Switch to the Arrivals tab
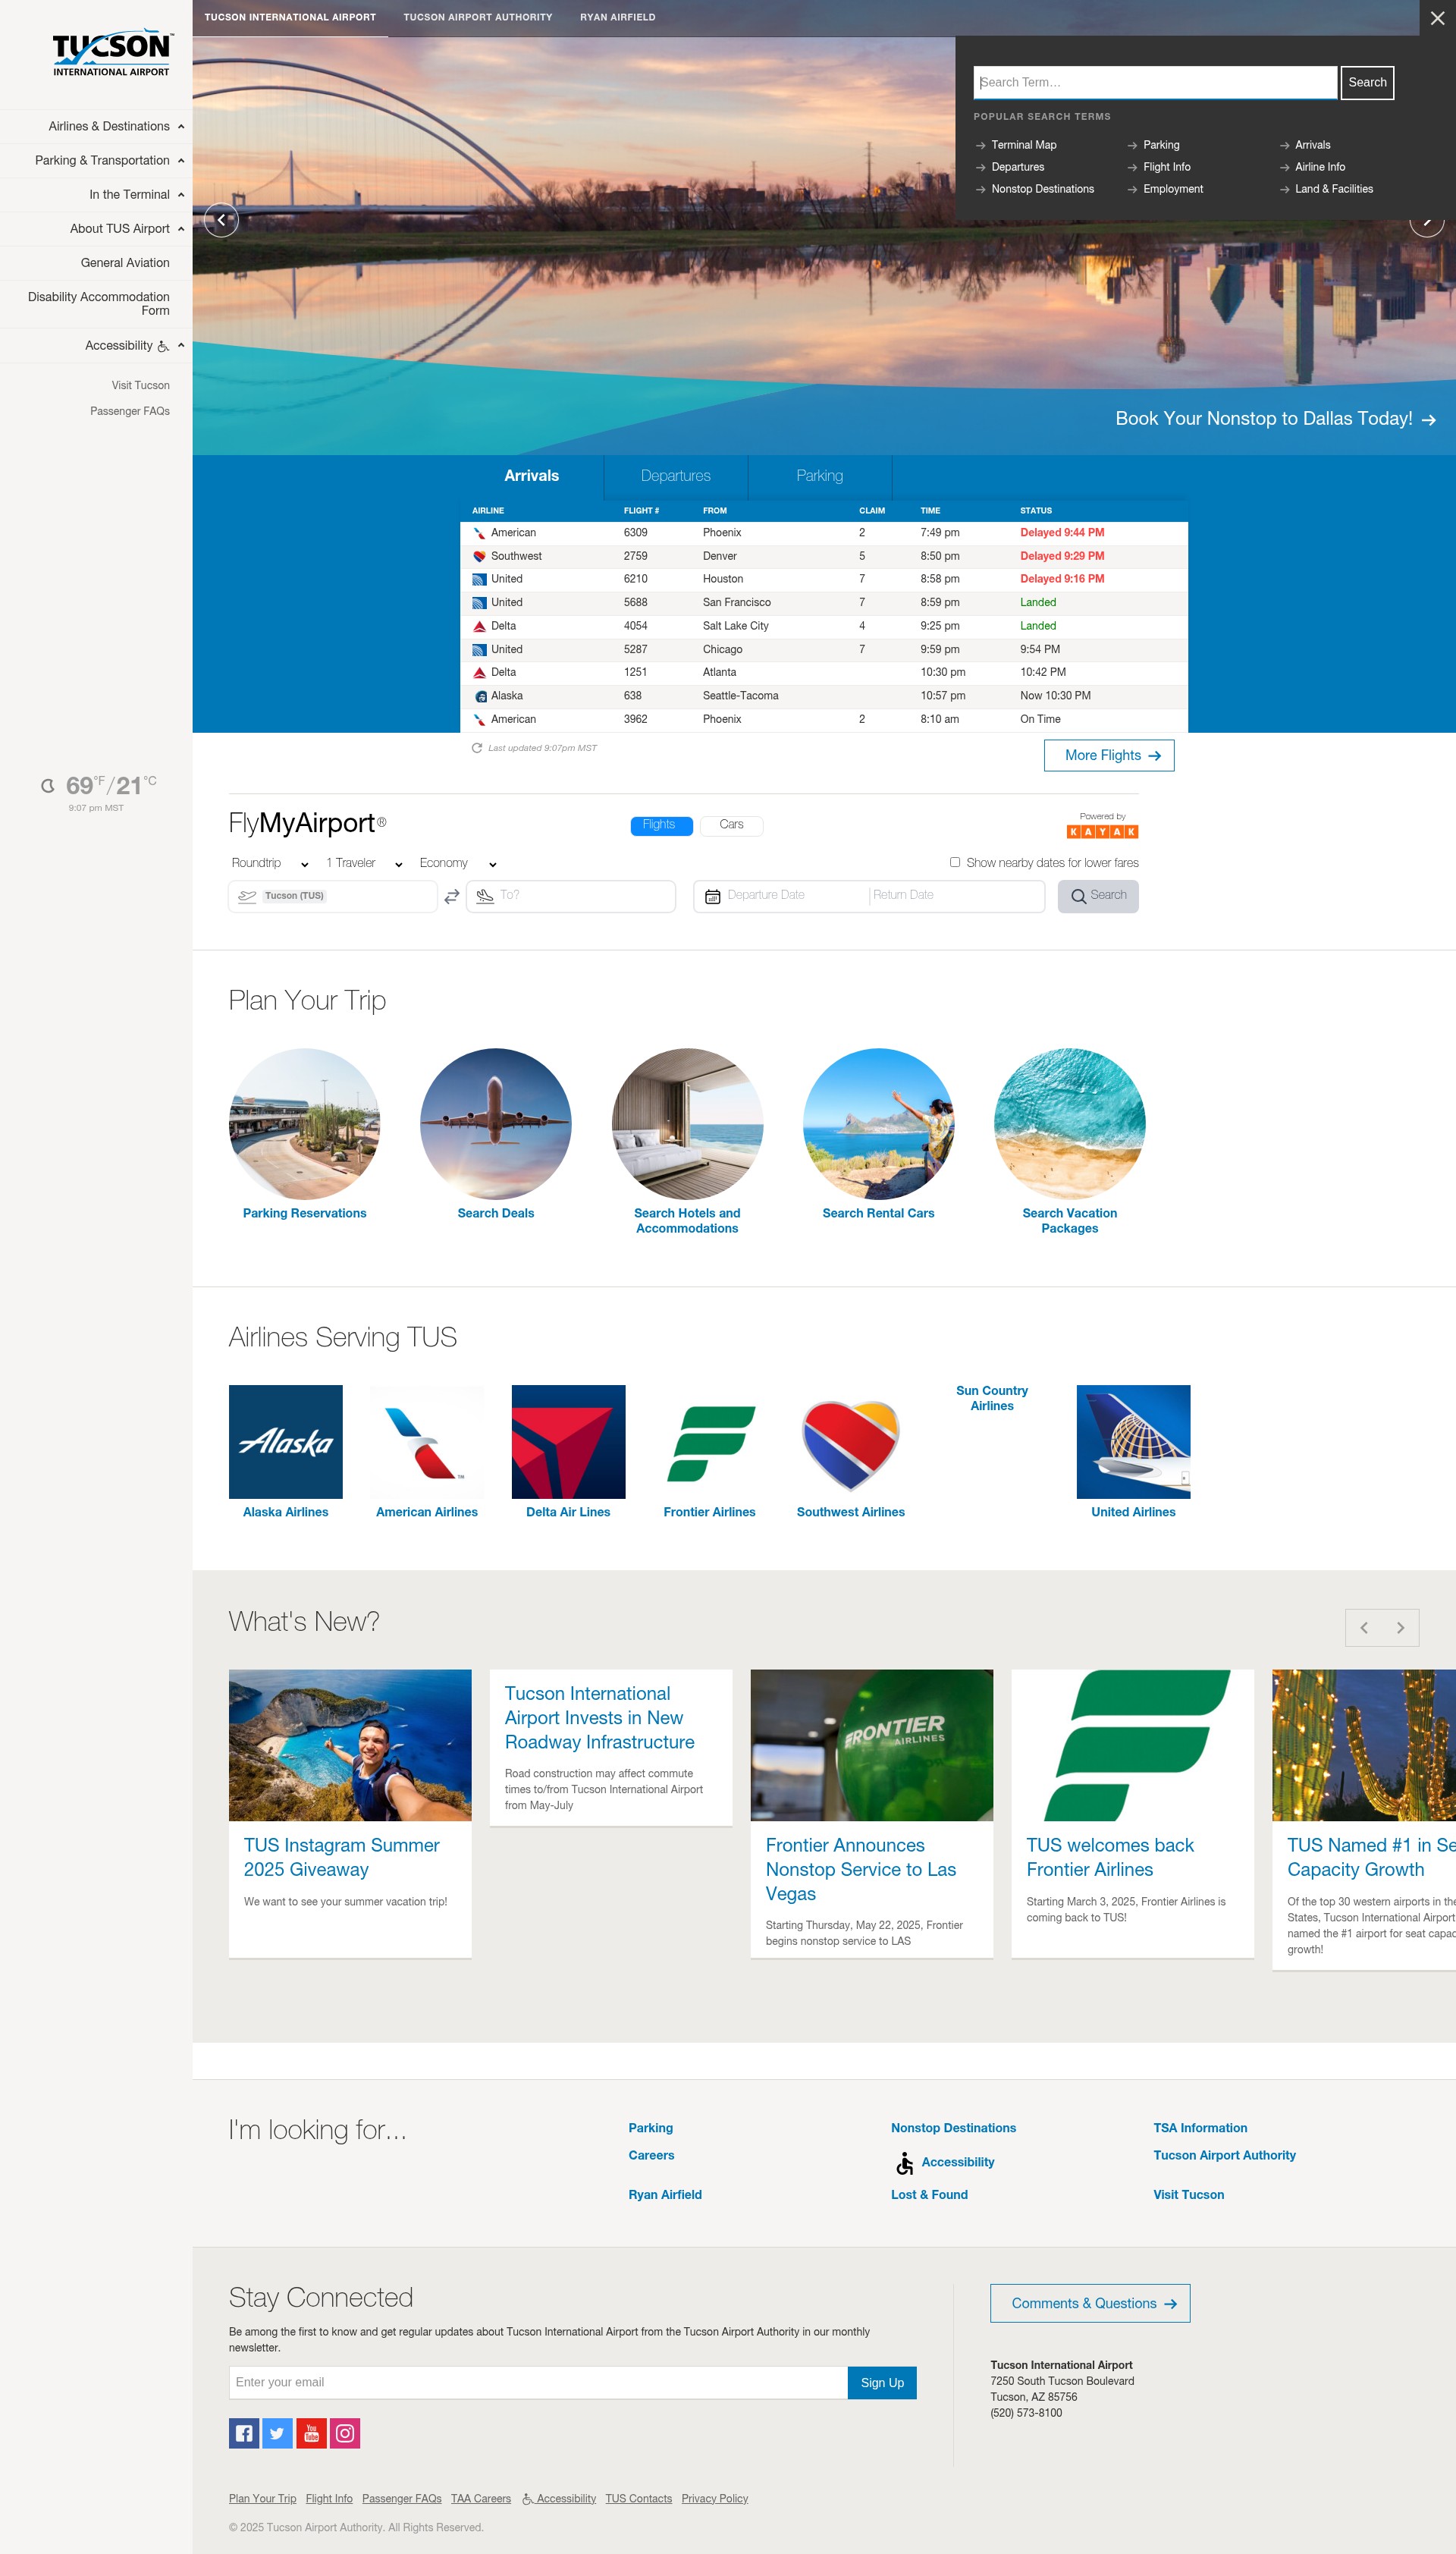This screenshot has height=2554, width=1456. (531, 476)
